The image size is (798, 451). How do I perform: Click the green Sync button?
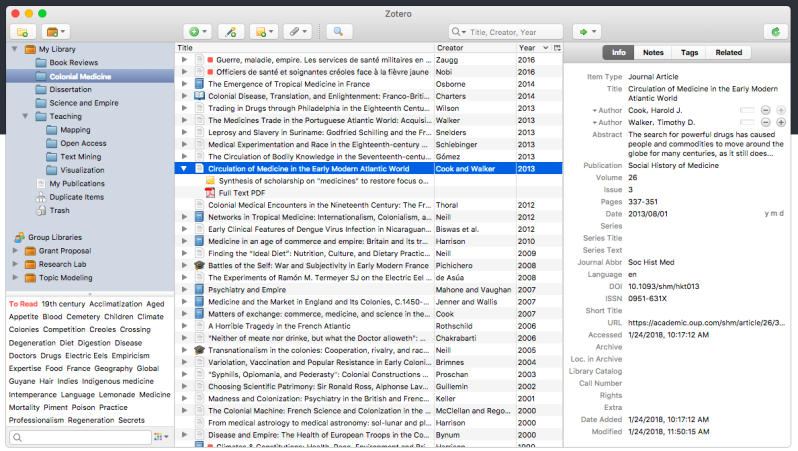pos(776,32)
